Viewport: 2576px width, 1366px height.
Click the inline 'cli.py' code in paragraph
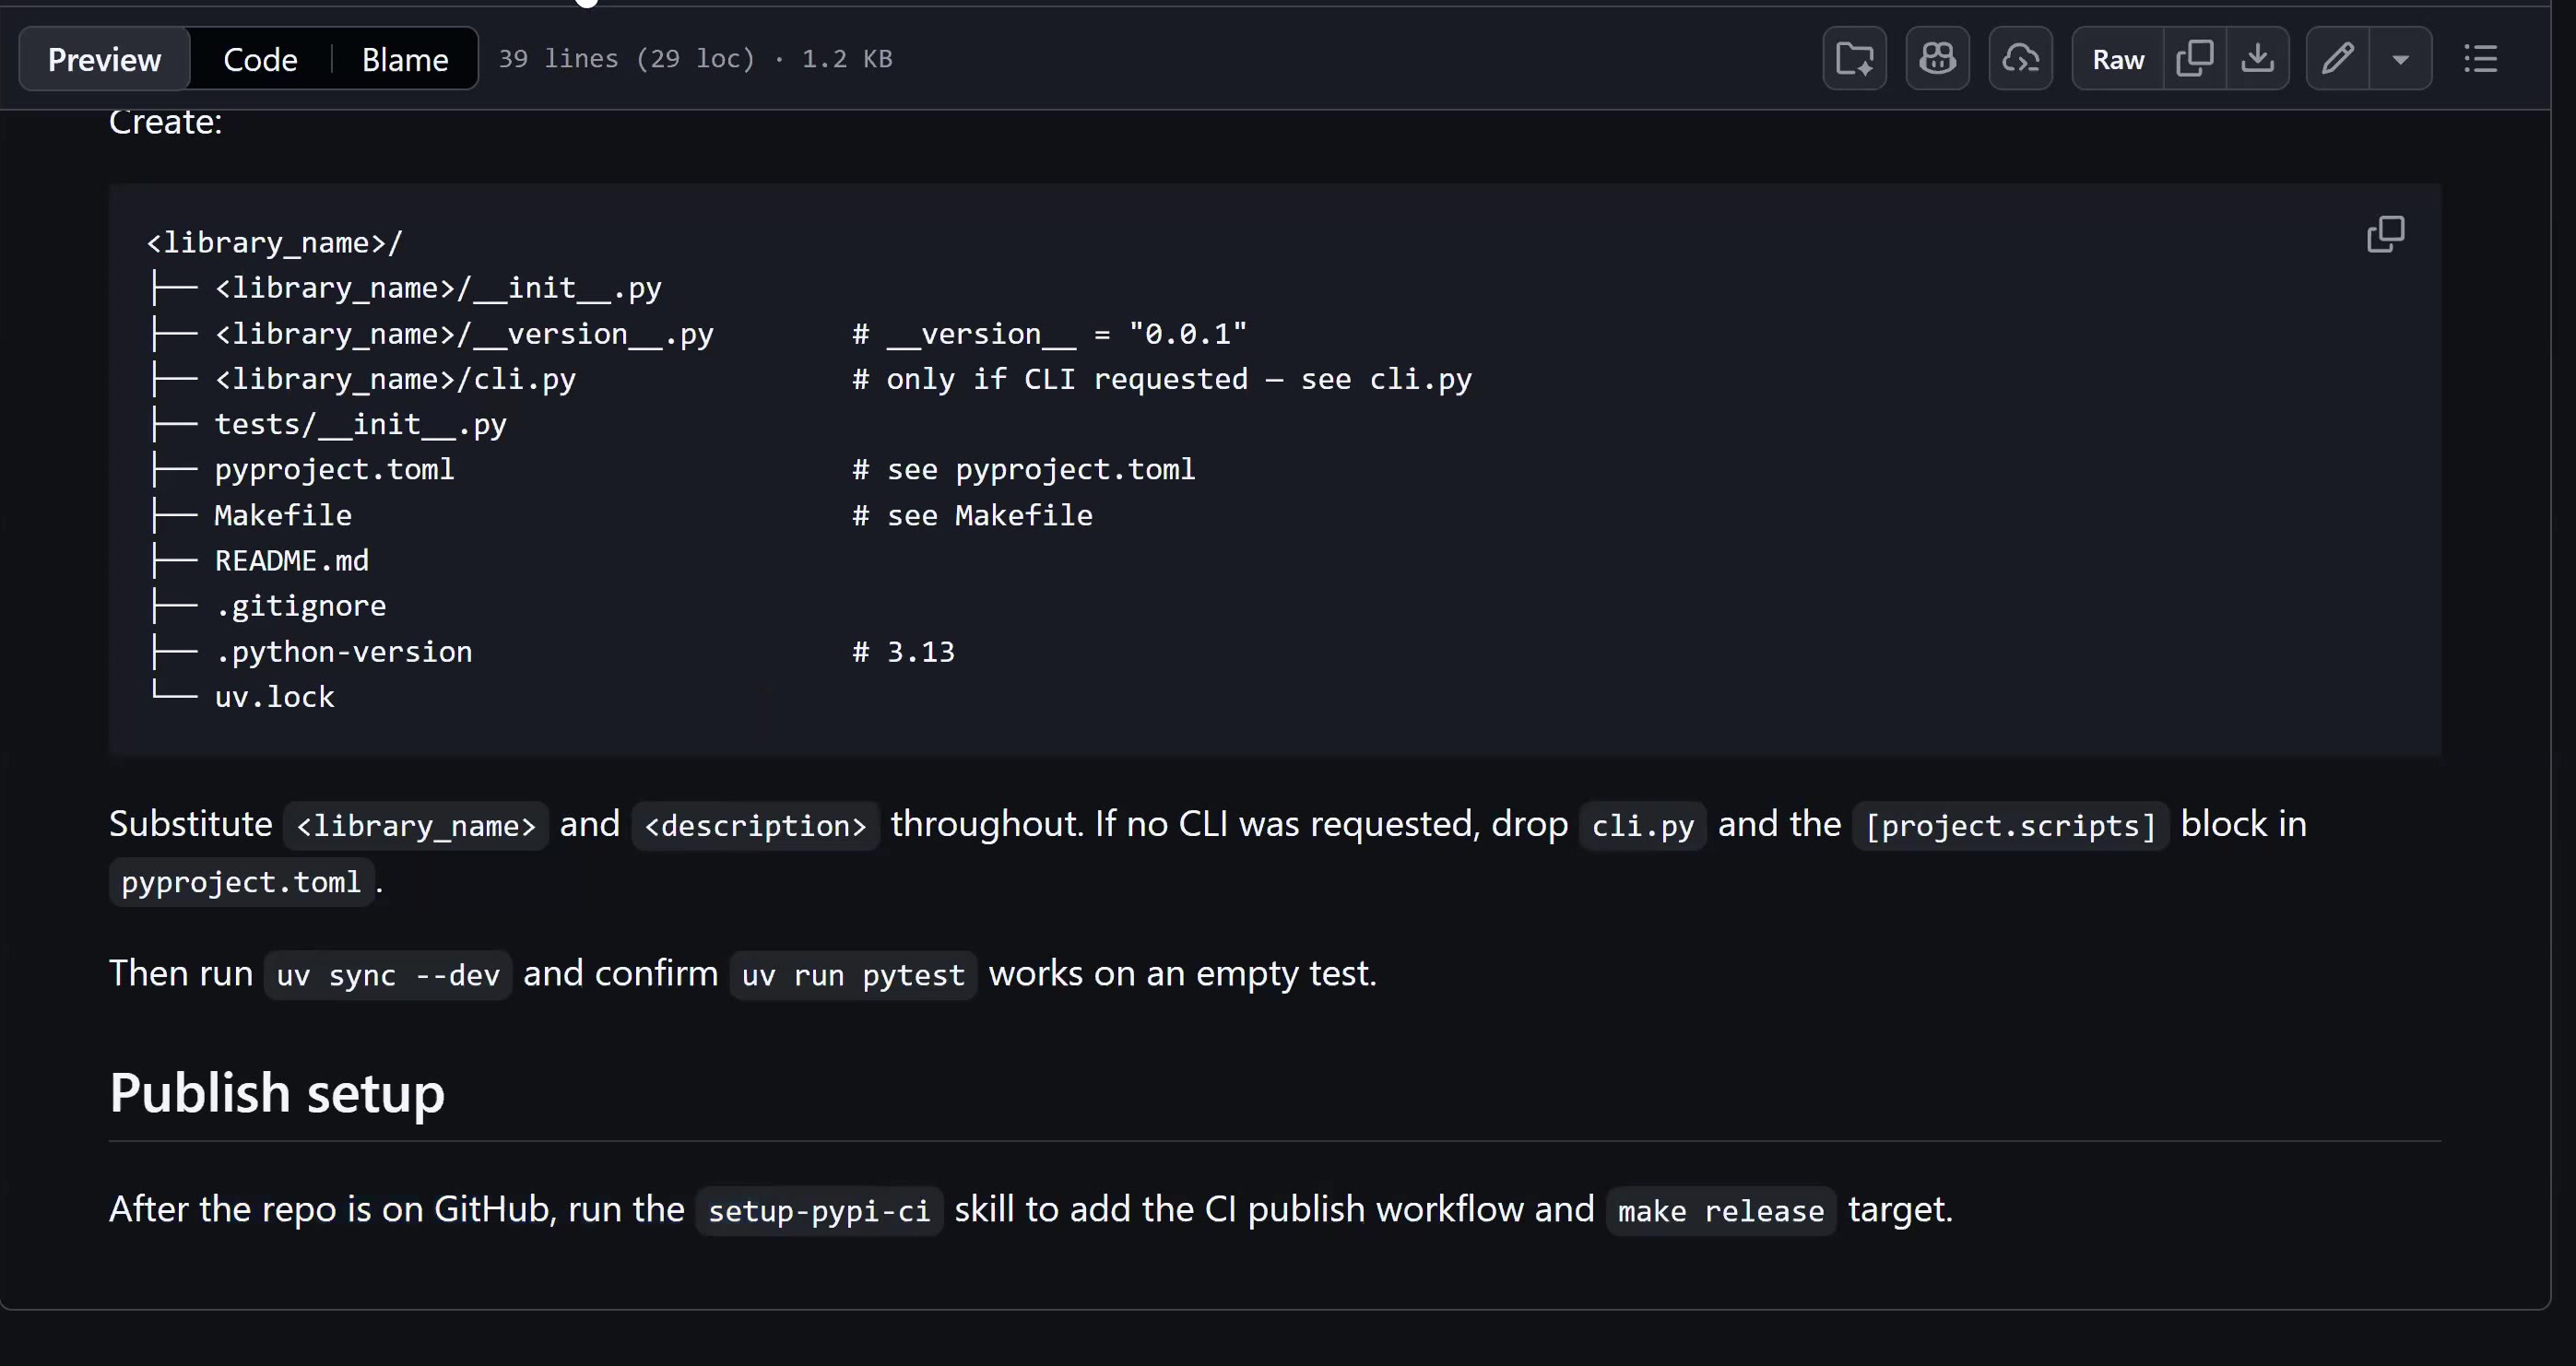tap(1643, 825)
